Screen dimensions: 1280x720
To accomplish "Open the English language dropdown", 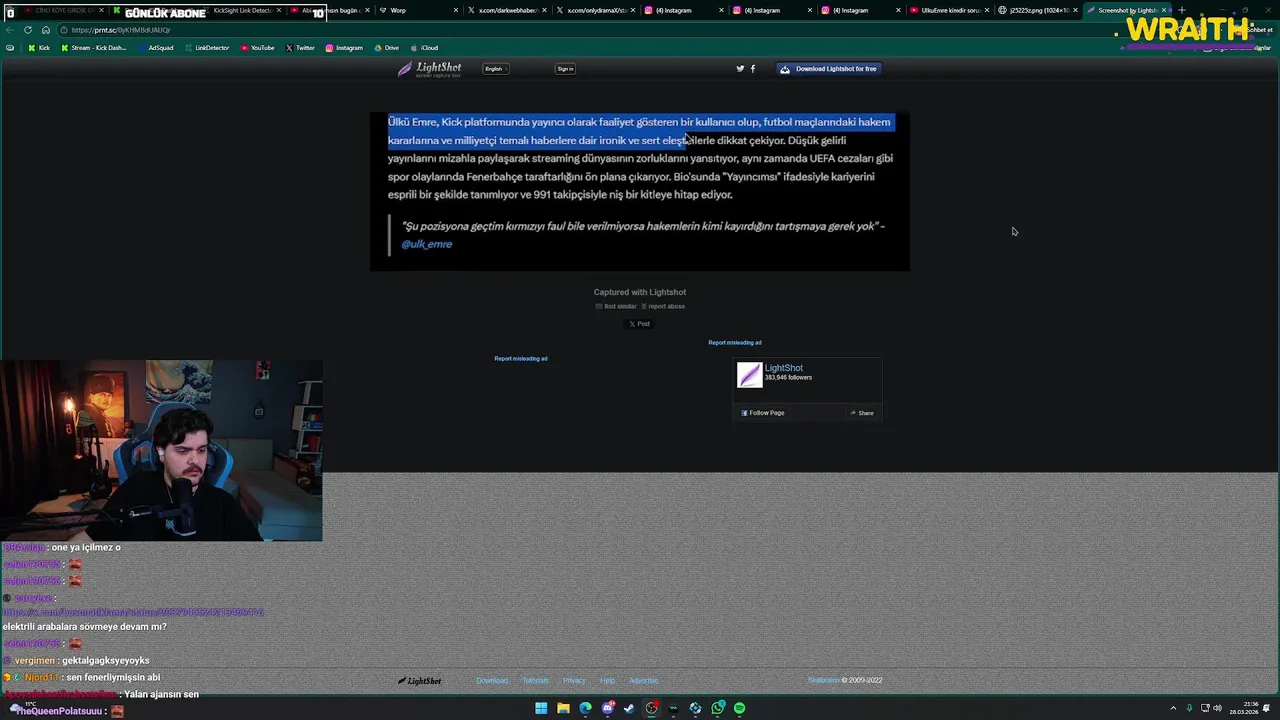I will [496, 69].
